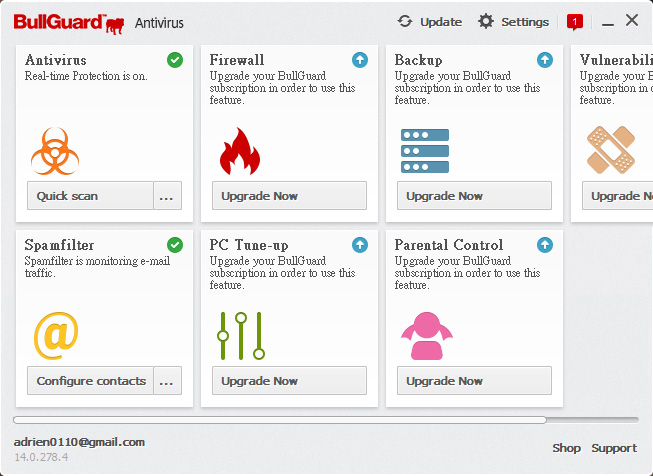The height and width of the screenshot is (476, 653).
Task: Click the blue upgrade arrow on Firewall card
Action: pyautogui.click(x=360, y=60)
